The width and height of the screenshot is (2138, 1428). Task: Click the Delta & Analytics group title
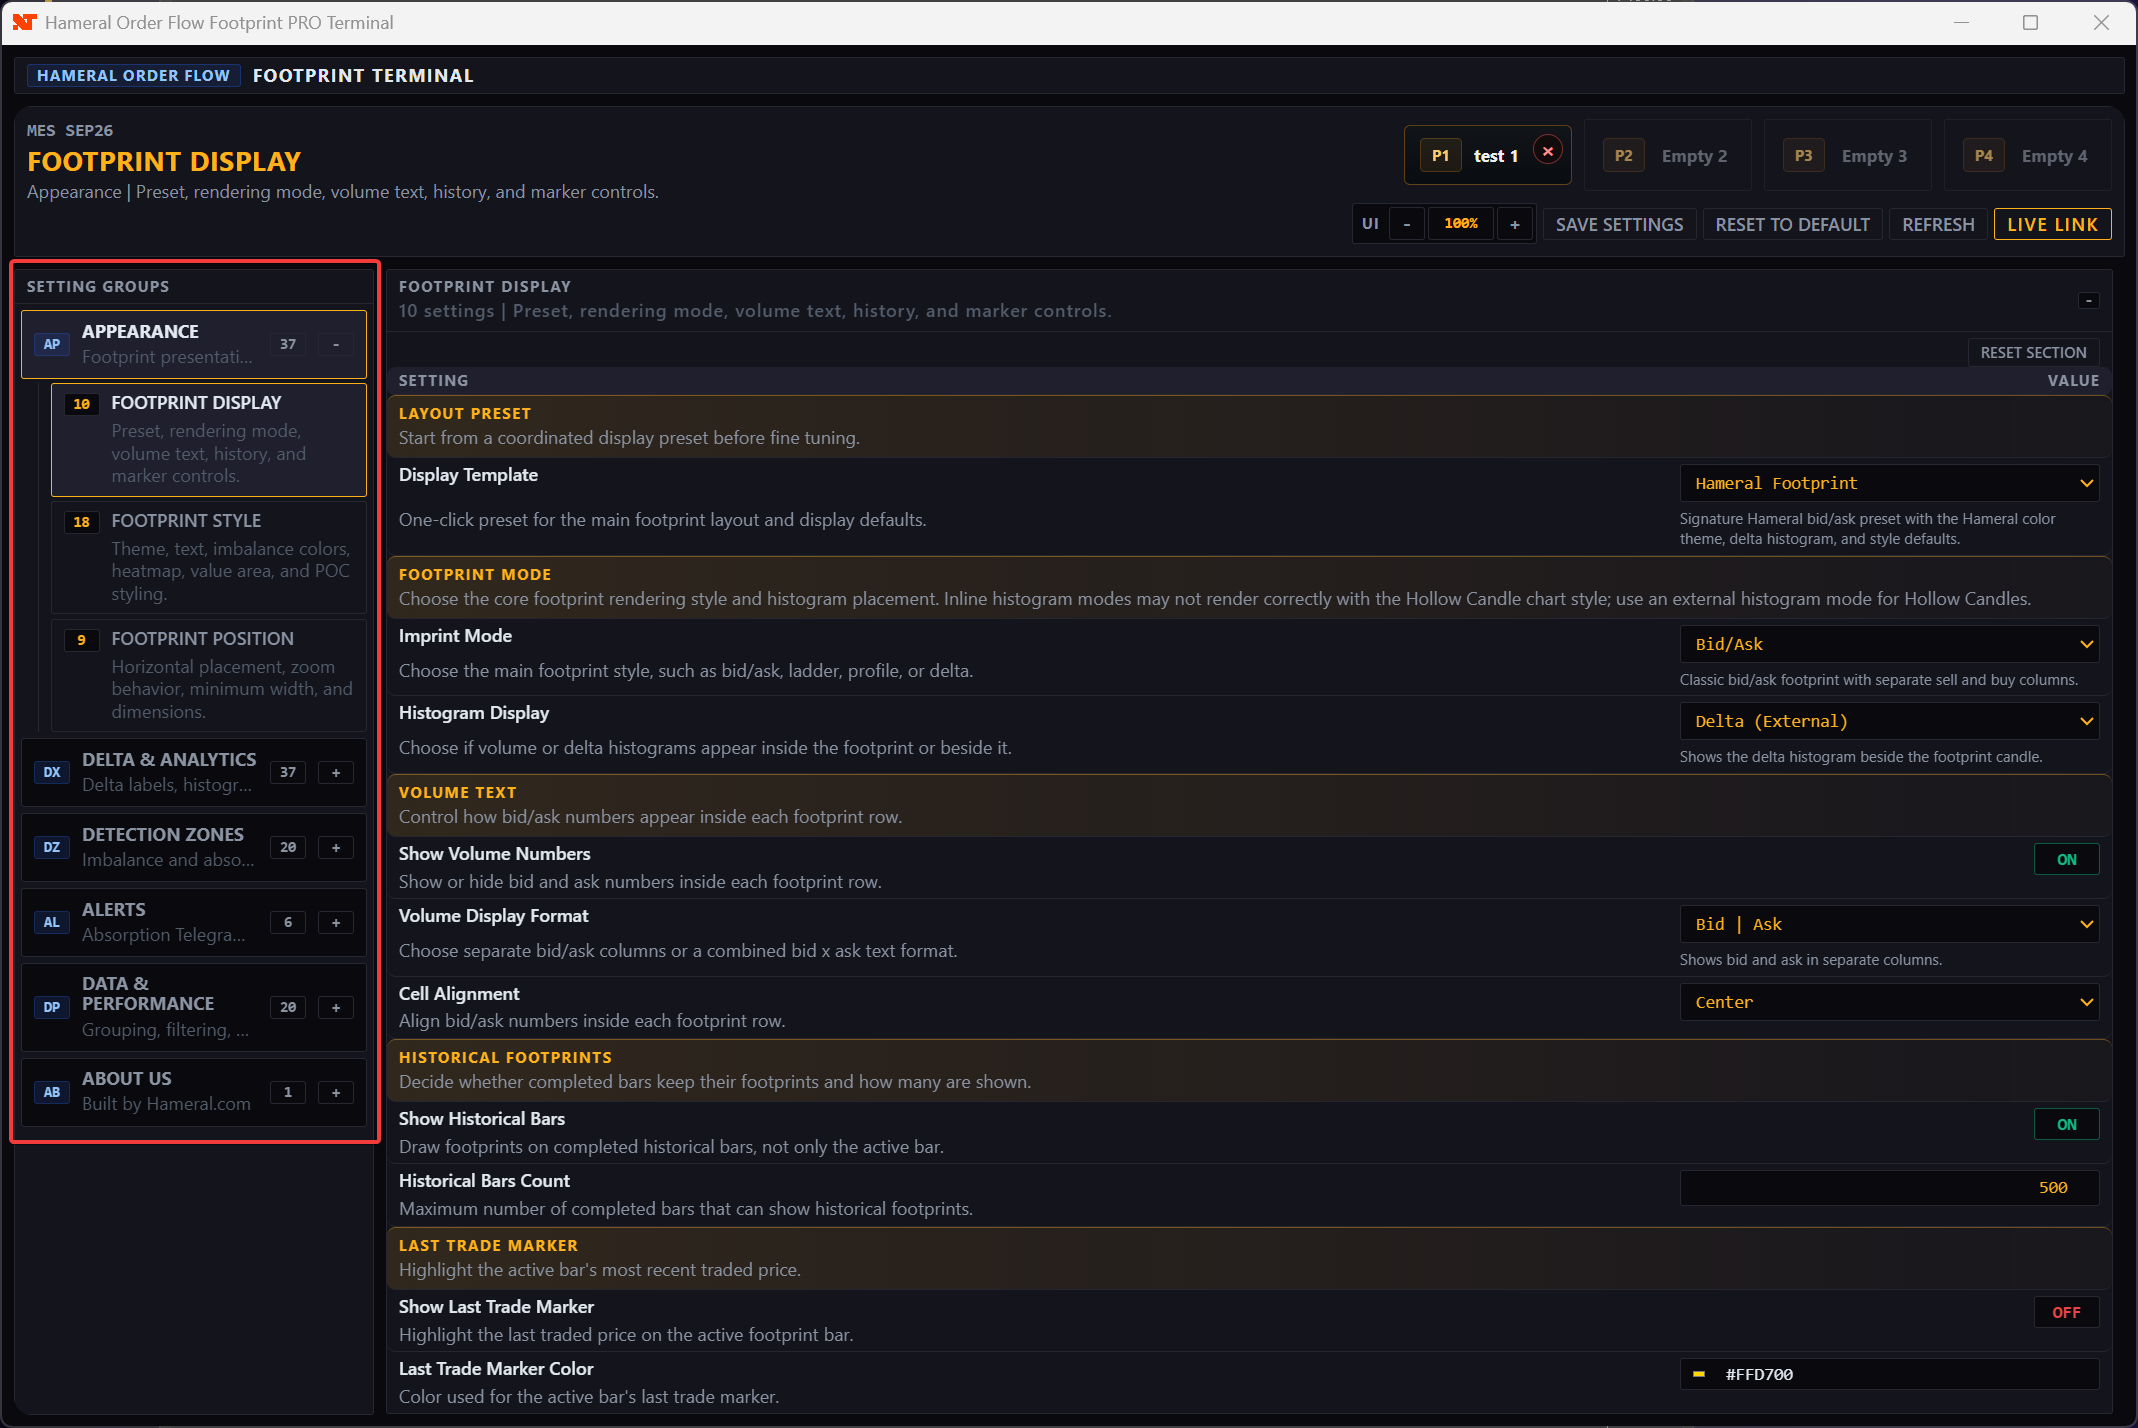(x=169, y=759)
